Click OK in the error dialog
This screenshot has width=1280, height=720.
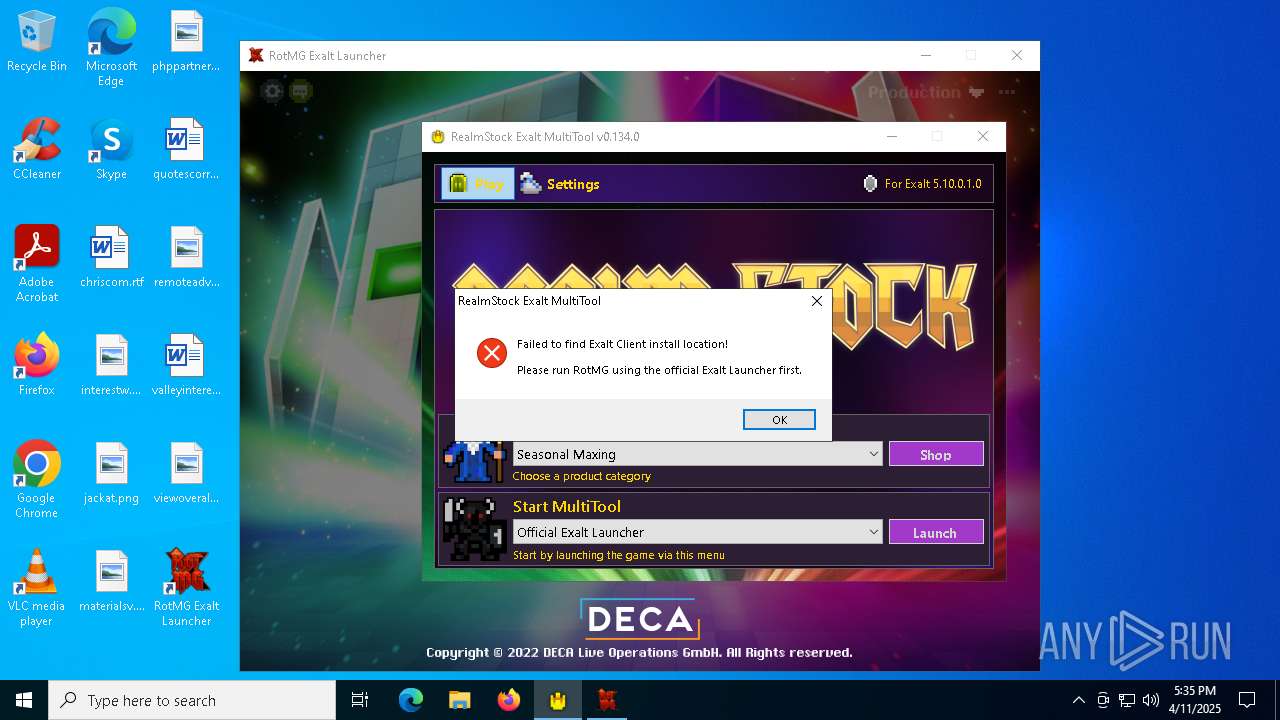point(779,420)
